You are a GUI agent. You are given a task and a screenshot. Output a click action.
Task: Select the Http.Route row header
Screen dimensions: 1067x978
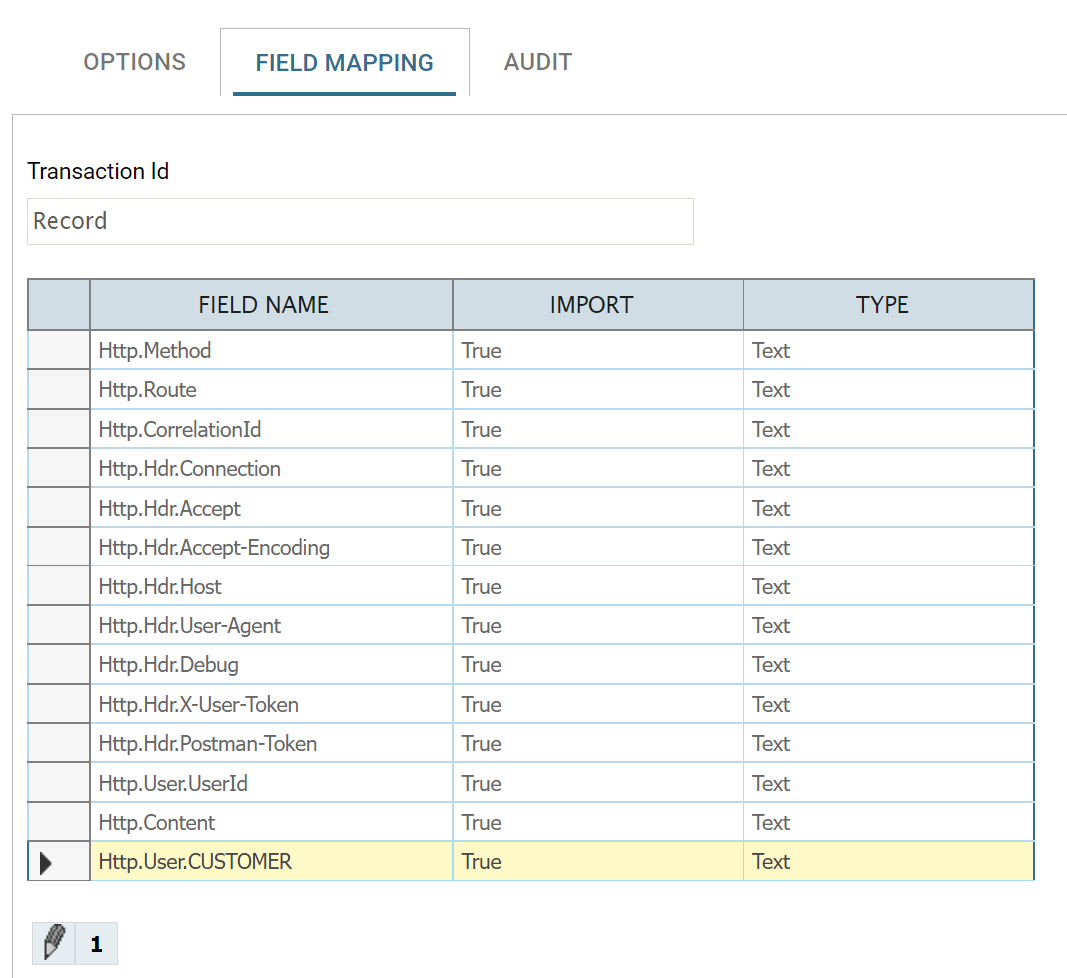tap(59, 390)
